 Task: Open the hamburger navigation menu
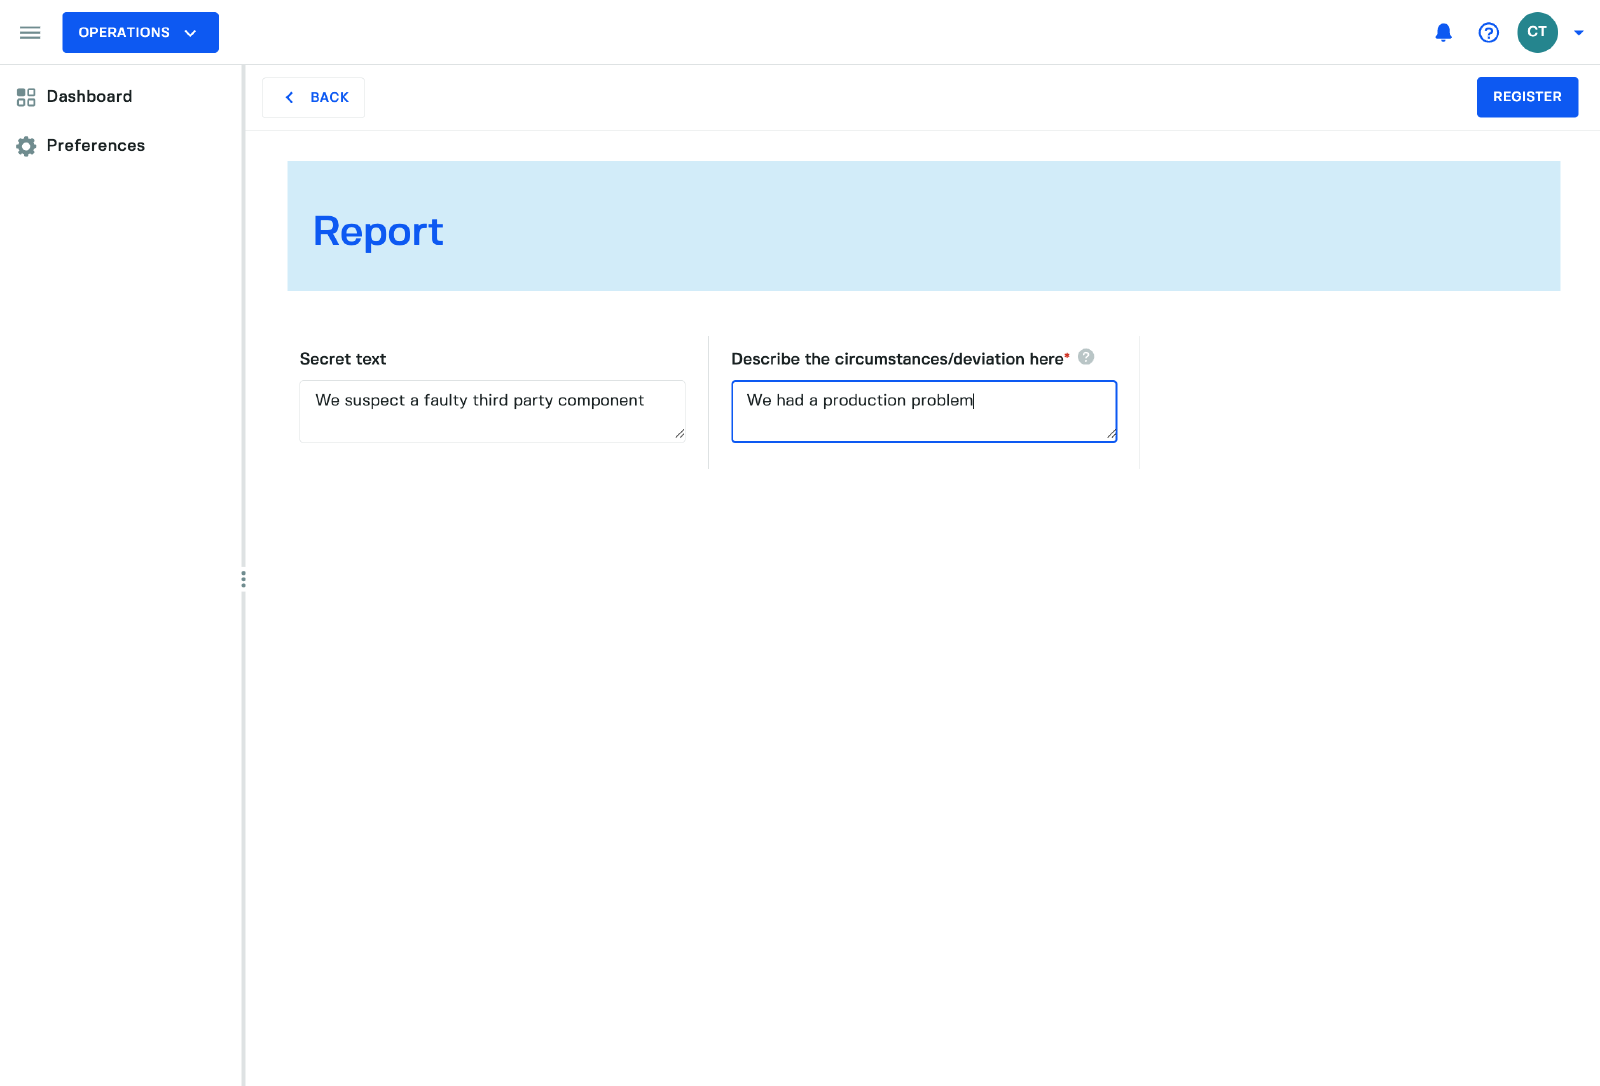[x=30, y=33]
